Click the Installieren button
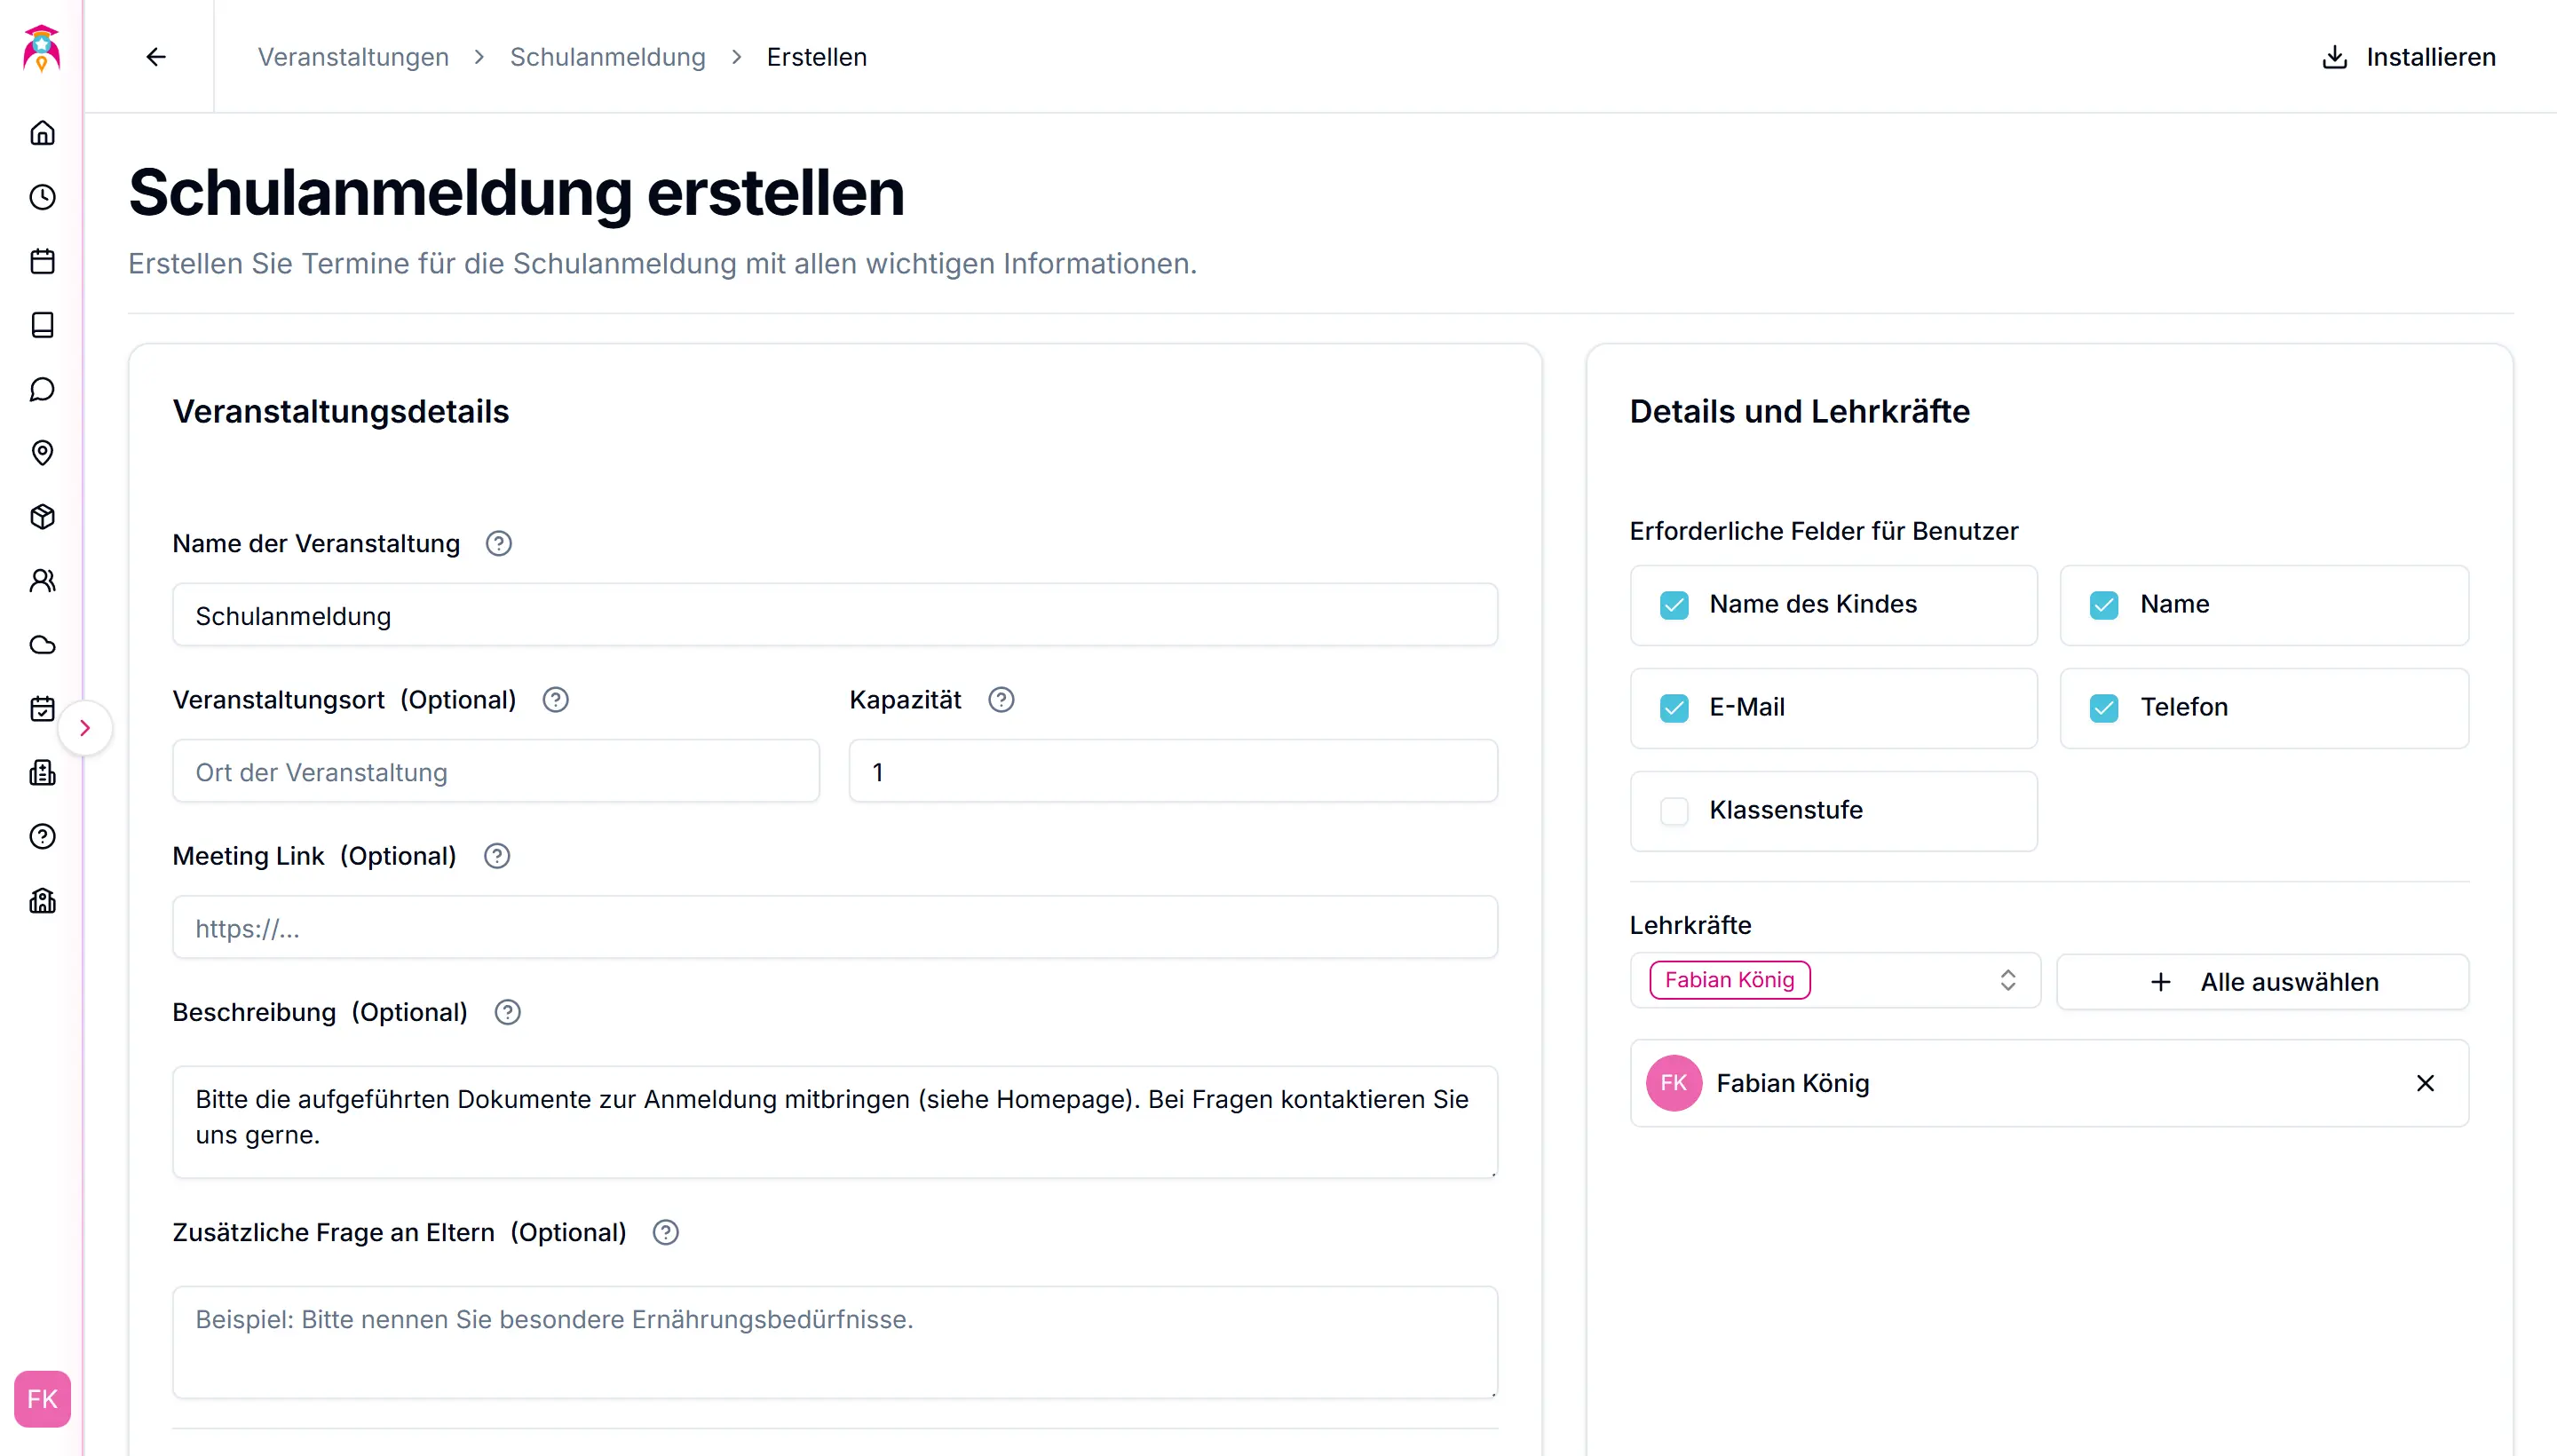 [2408, 57]
